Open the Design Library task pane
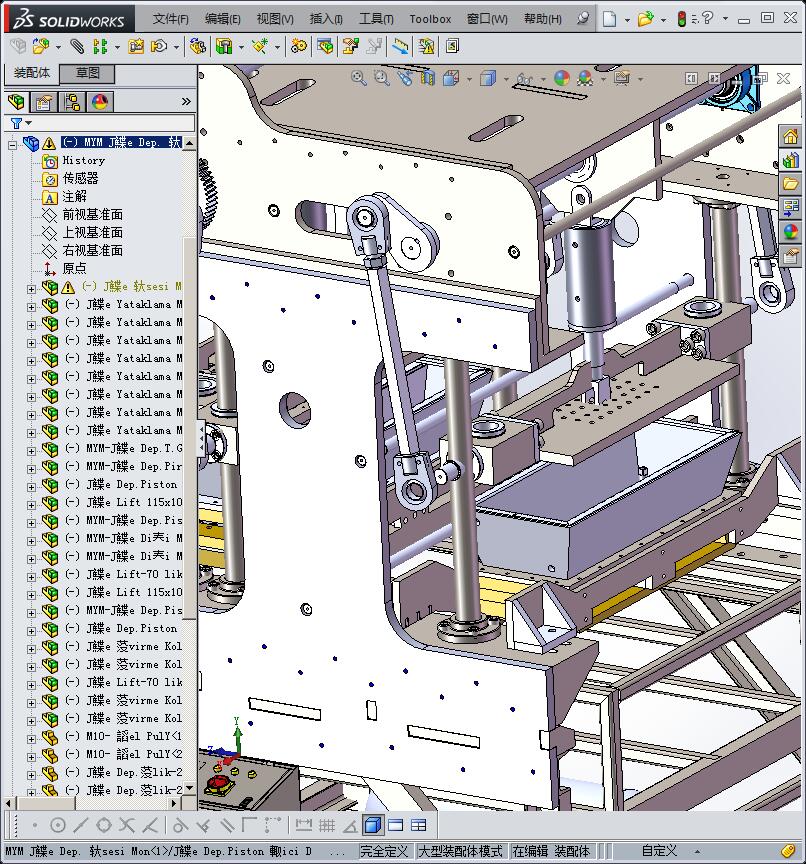This screenshot has height=864, width=806. point(790,160)
